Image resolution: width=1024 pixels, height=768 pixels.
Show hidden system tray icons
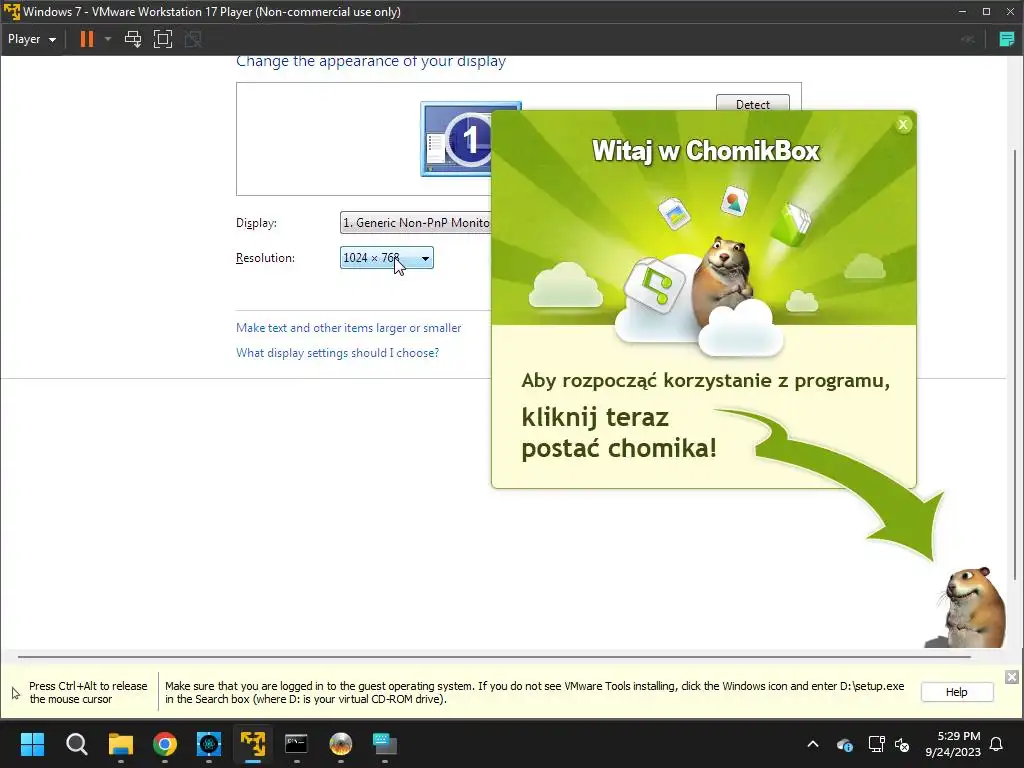[x=813, y=744]
